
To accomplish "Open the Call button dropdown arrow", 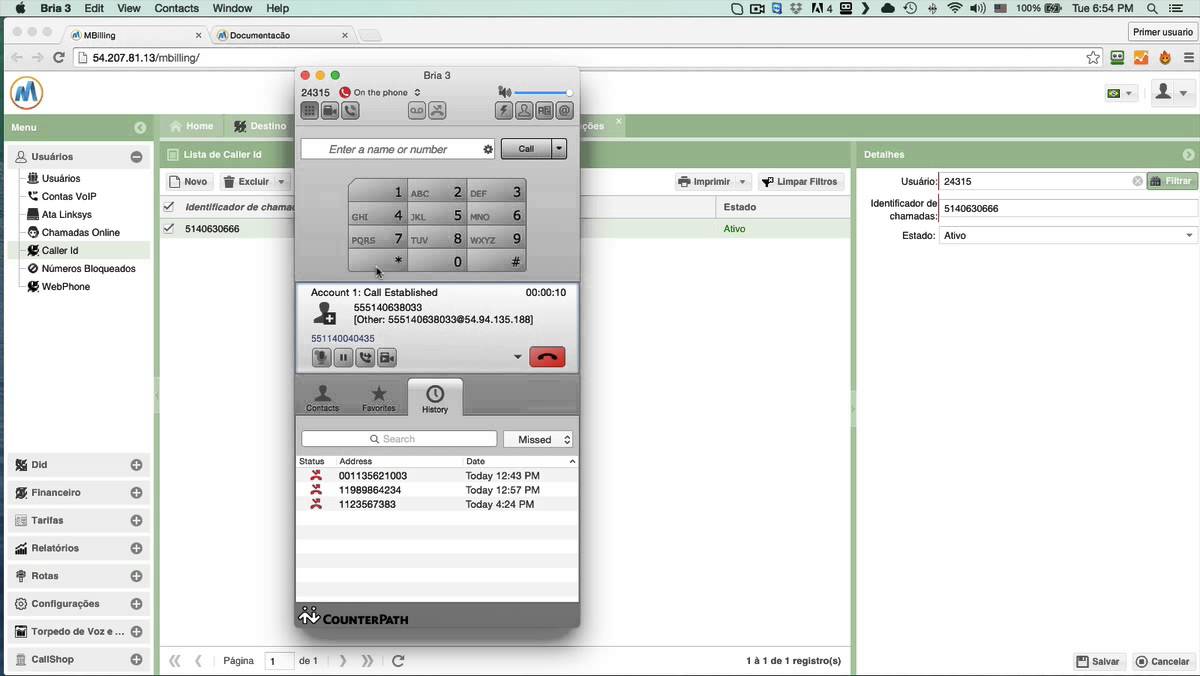I will [x=559, y=149].
